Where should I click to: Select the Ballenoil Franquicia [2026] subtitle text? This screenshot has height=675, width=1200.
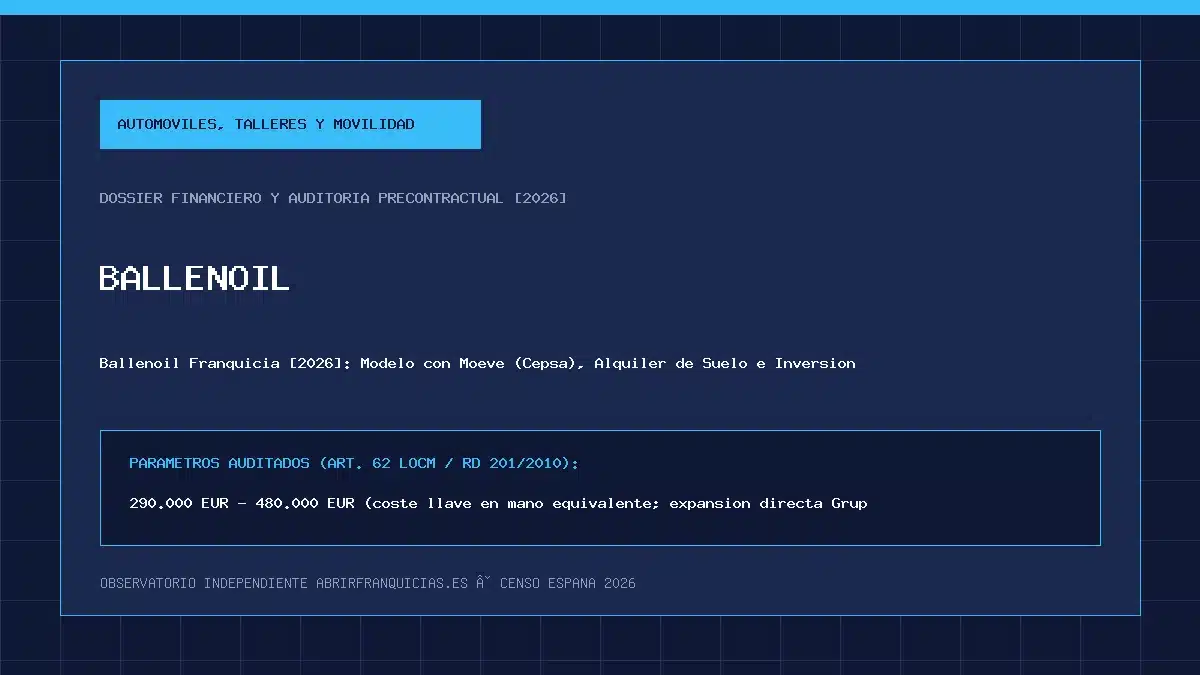click(x=478, y=363)
